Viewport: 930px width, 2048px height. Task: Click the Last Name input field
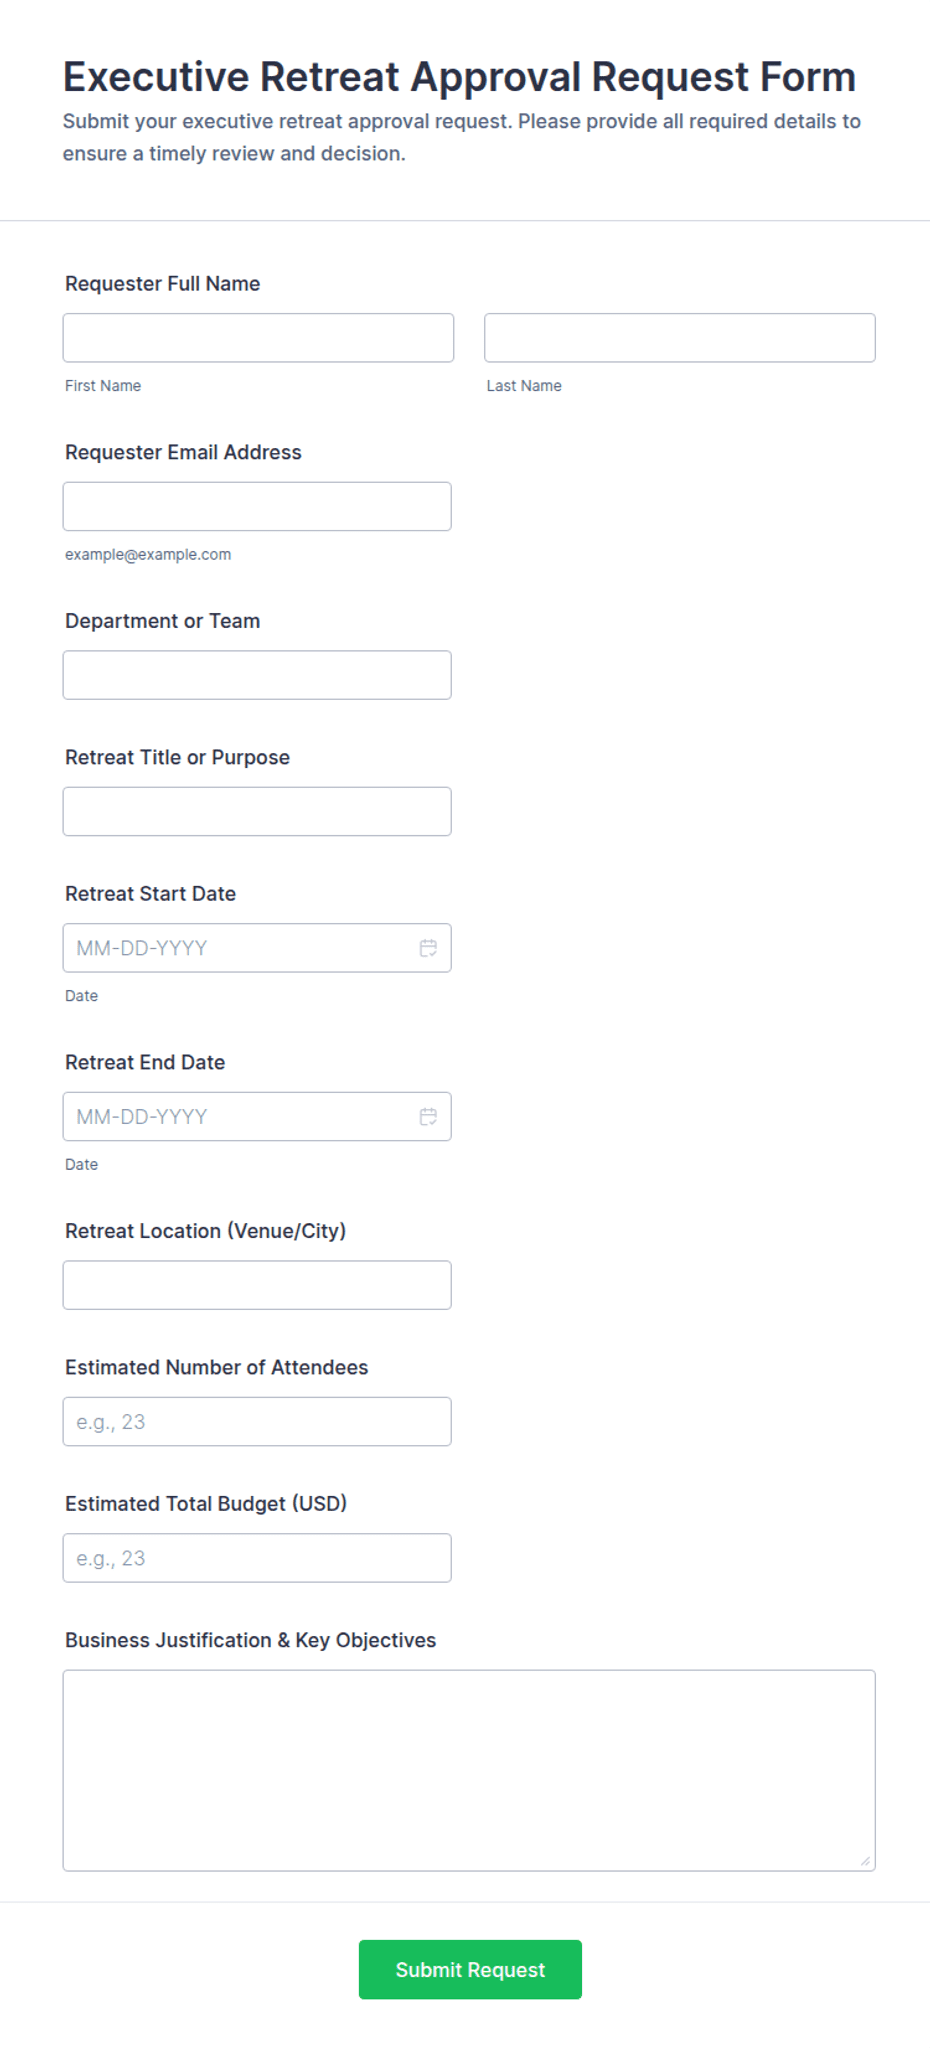point(680,338)
